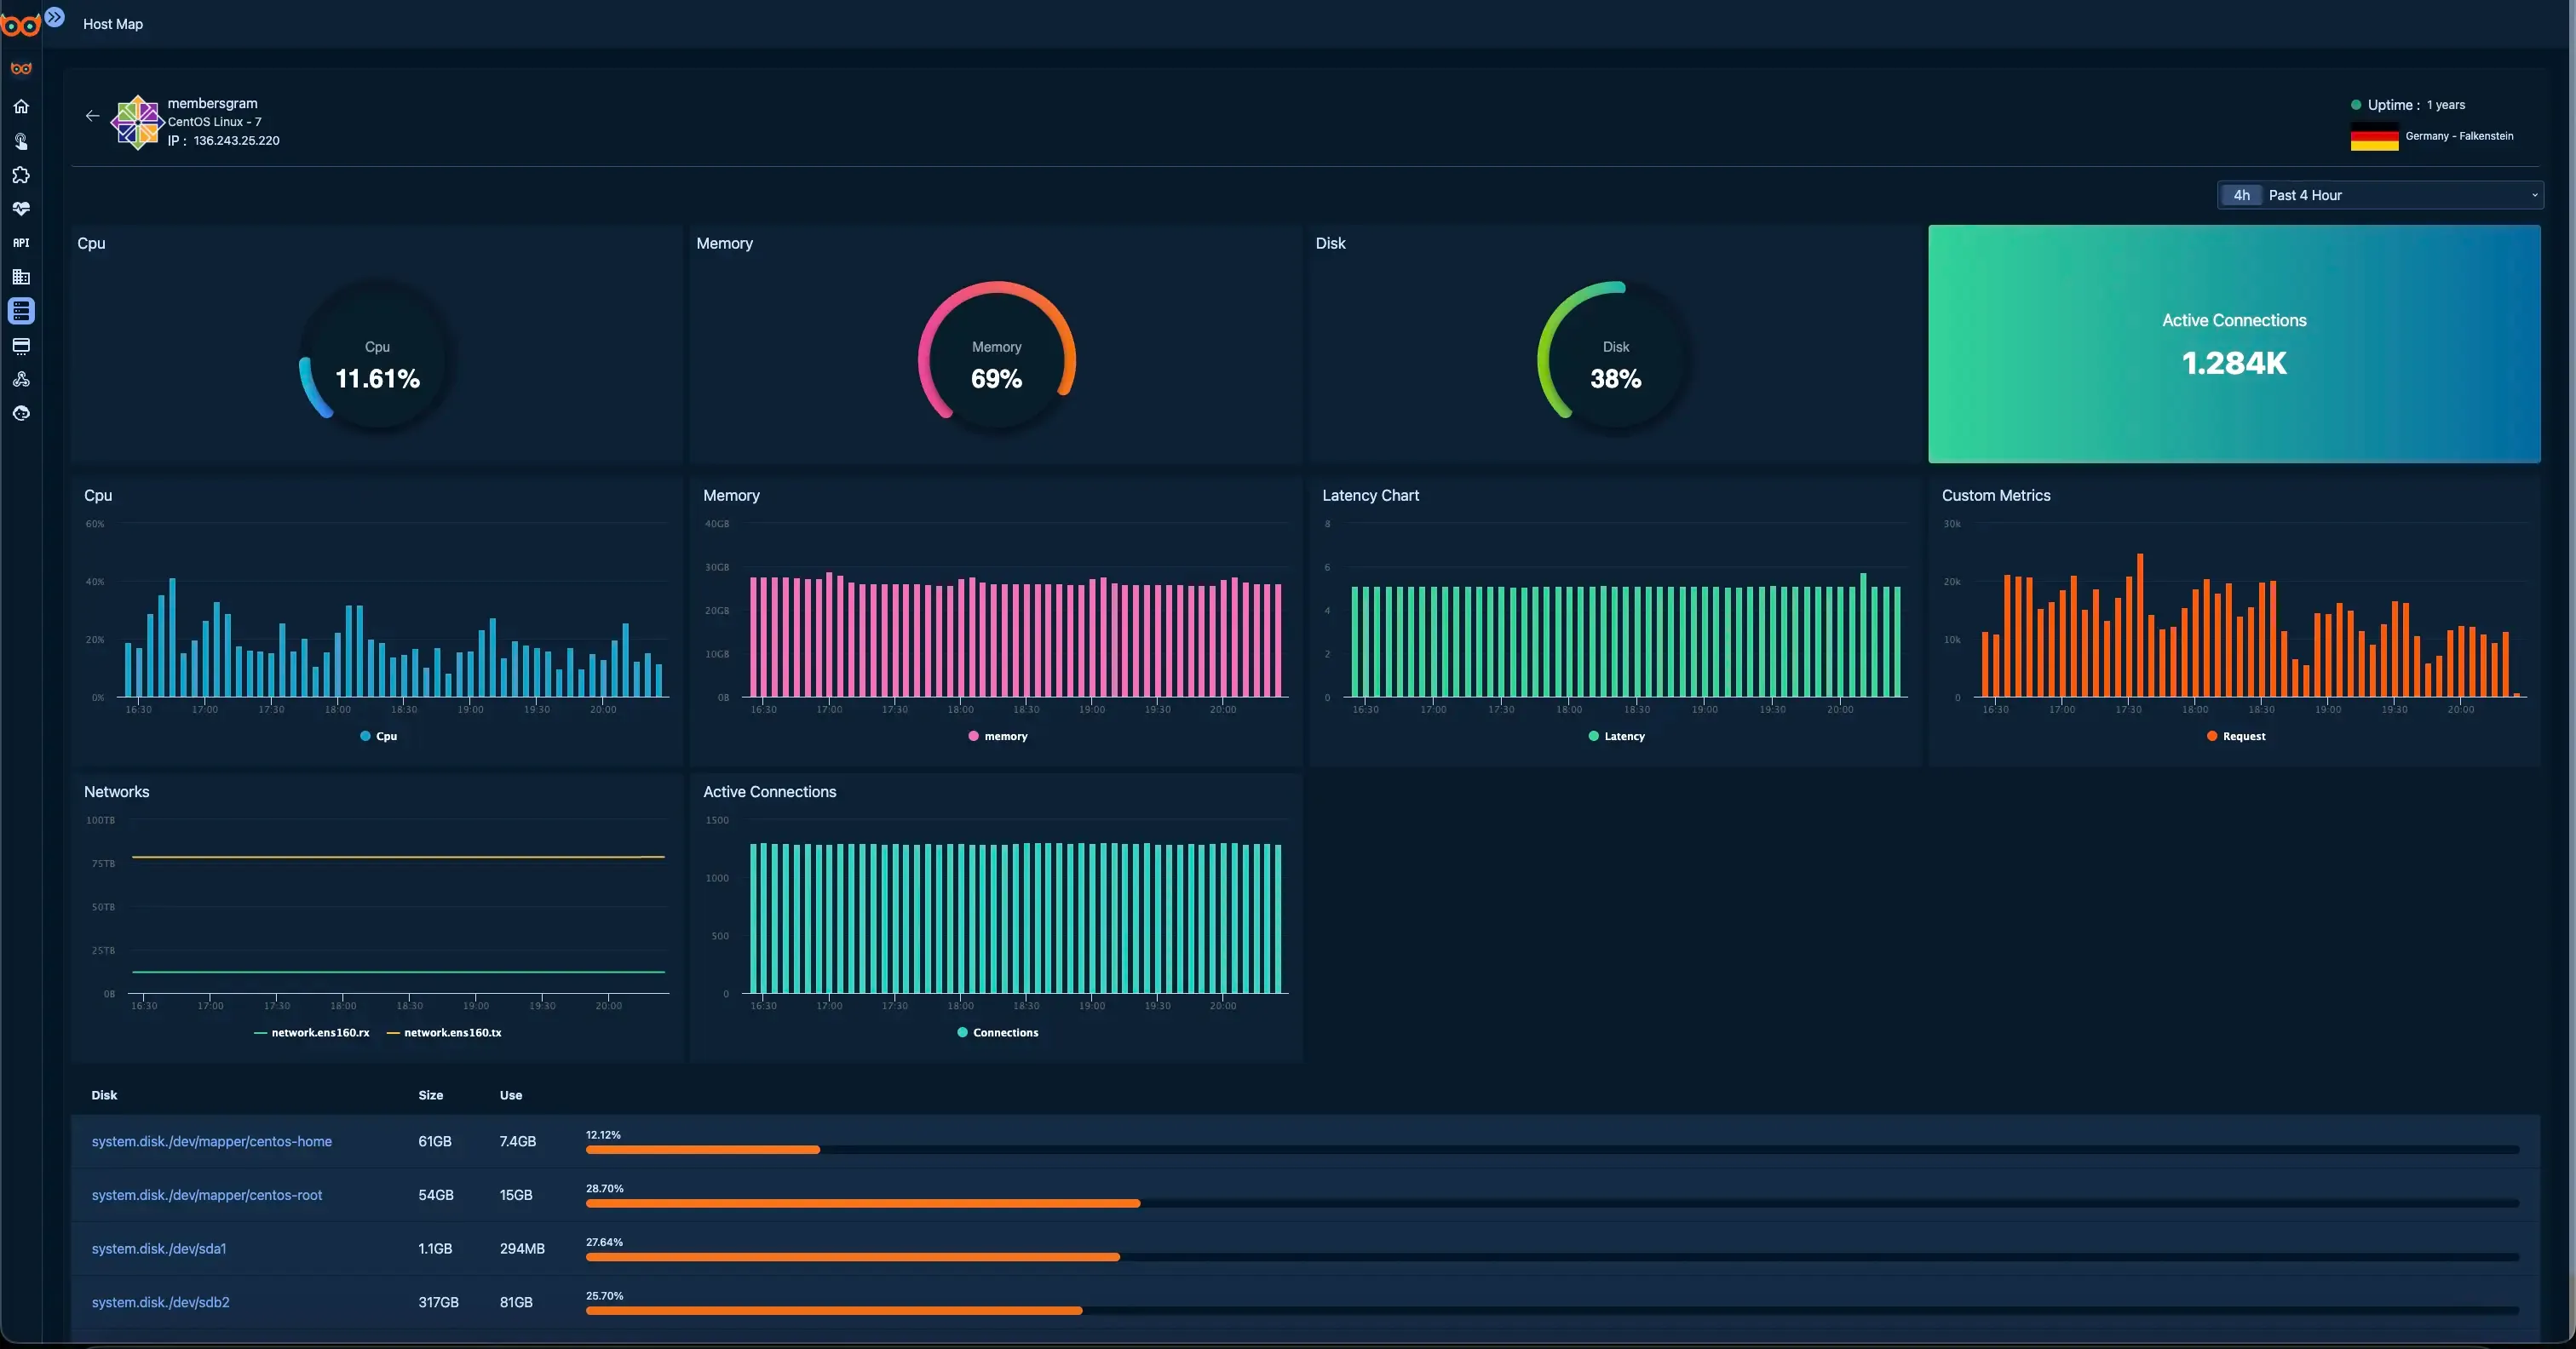Toggle the Connections legend item
Screen dimensions: 2576x1349
(997, 1033)
